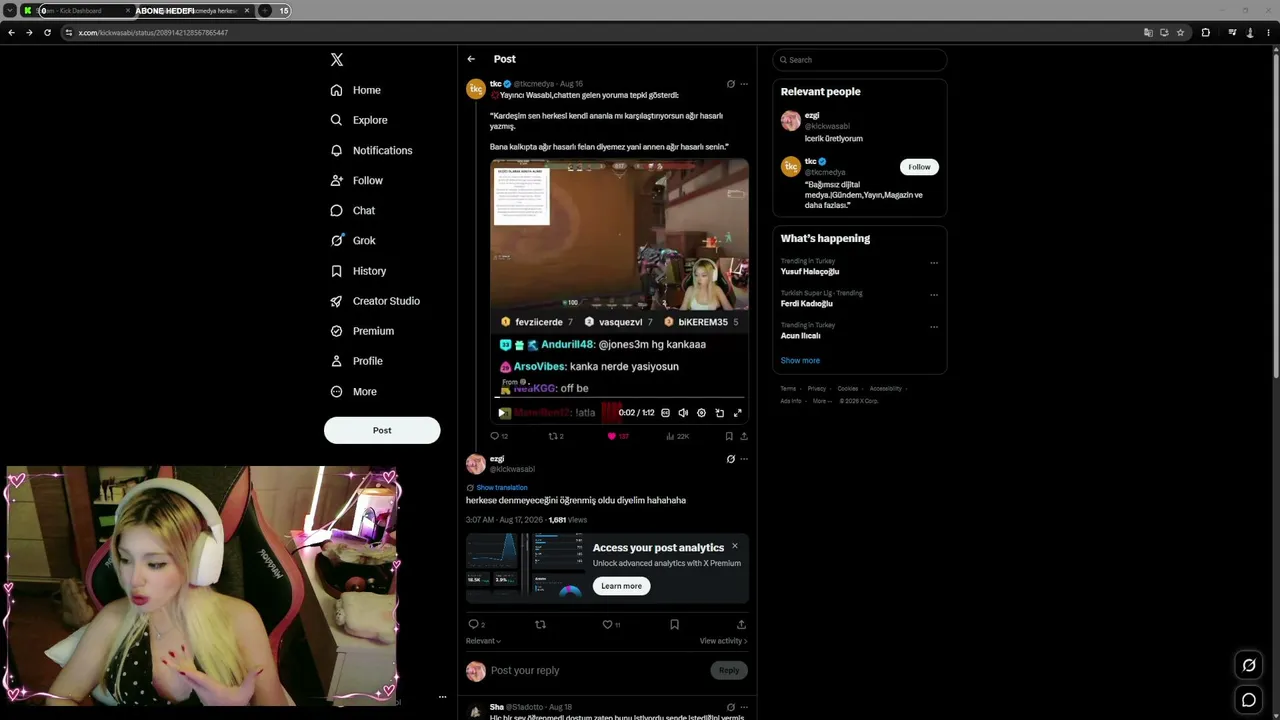
Task: Play the embedded video
Action: click(504, 413)
